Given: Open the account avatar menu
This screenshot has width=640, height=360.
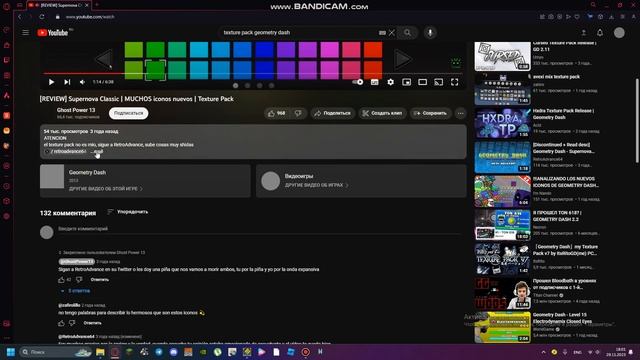Looking at the screenshot, I should pos(619,33).
